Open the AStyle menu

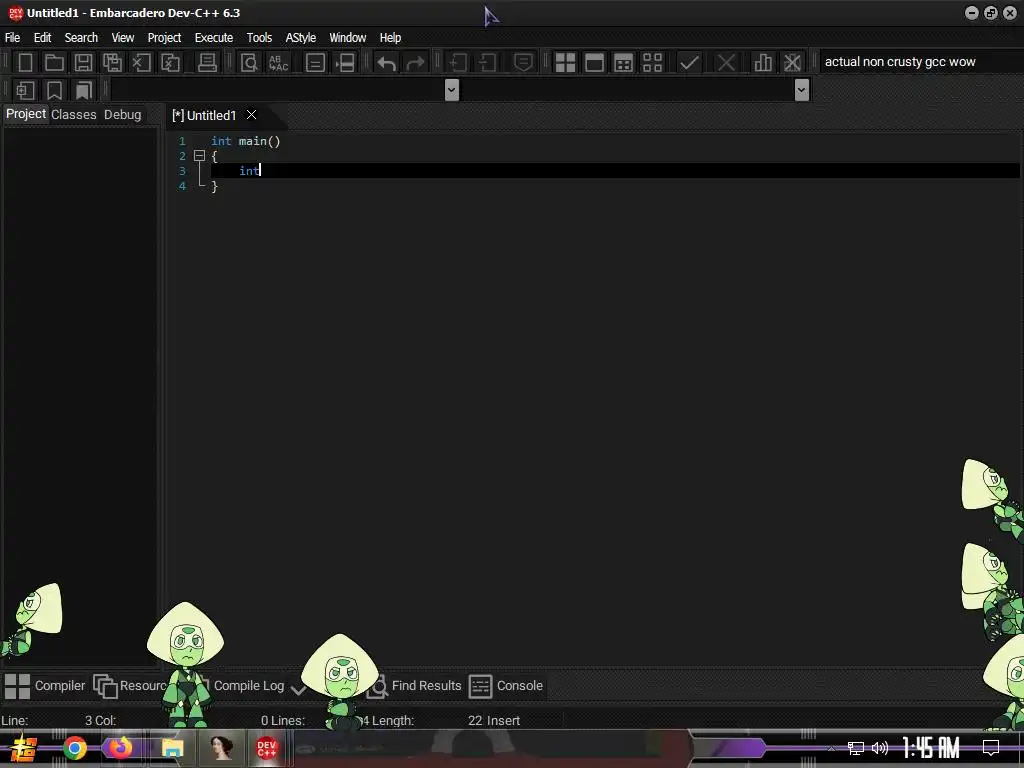300,38
